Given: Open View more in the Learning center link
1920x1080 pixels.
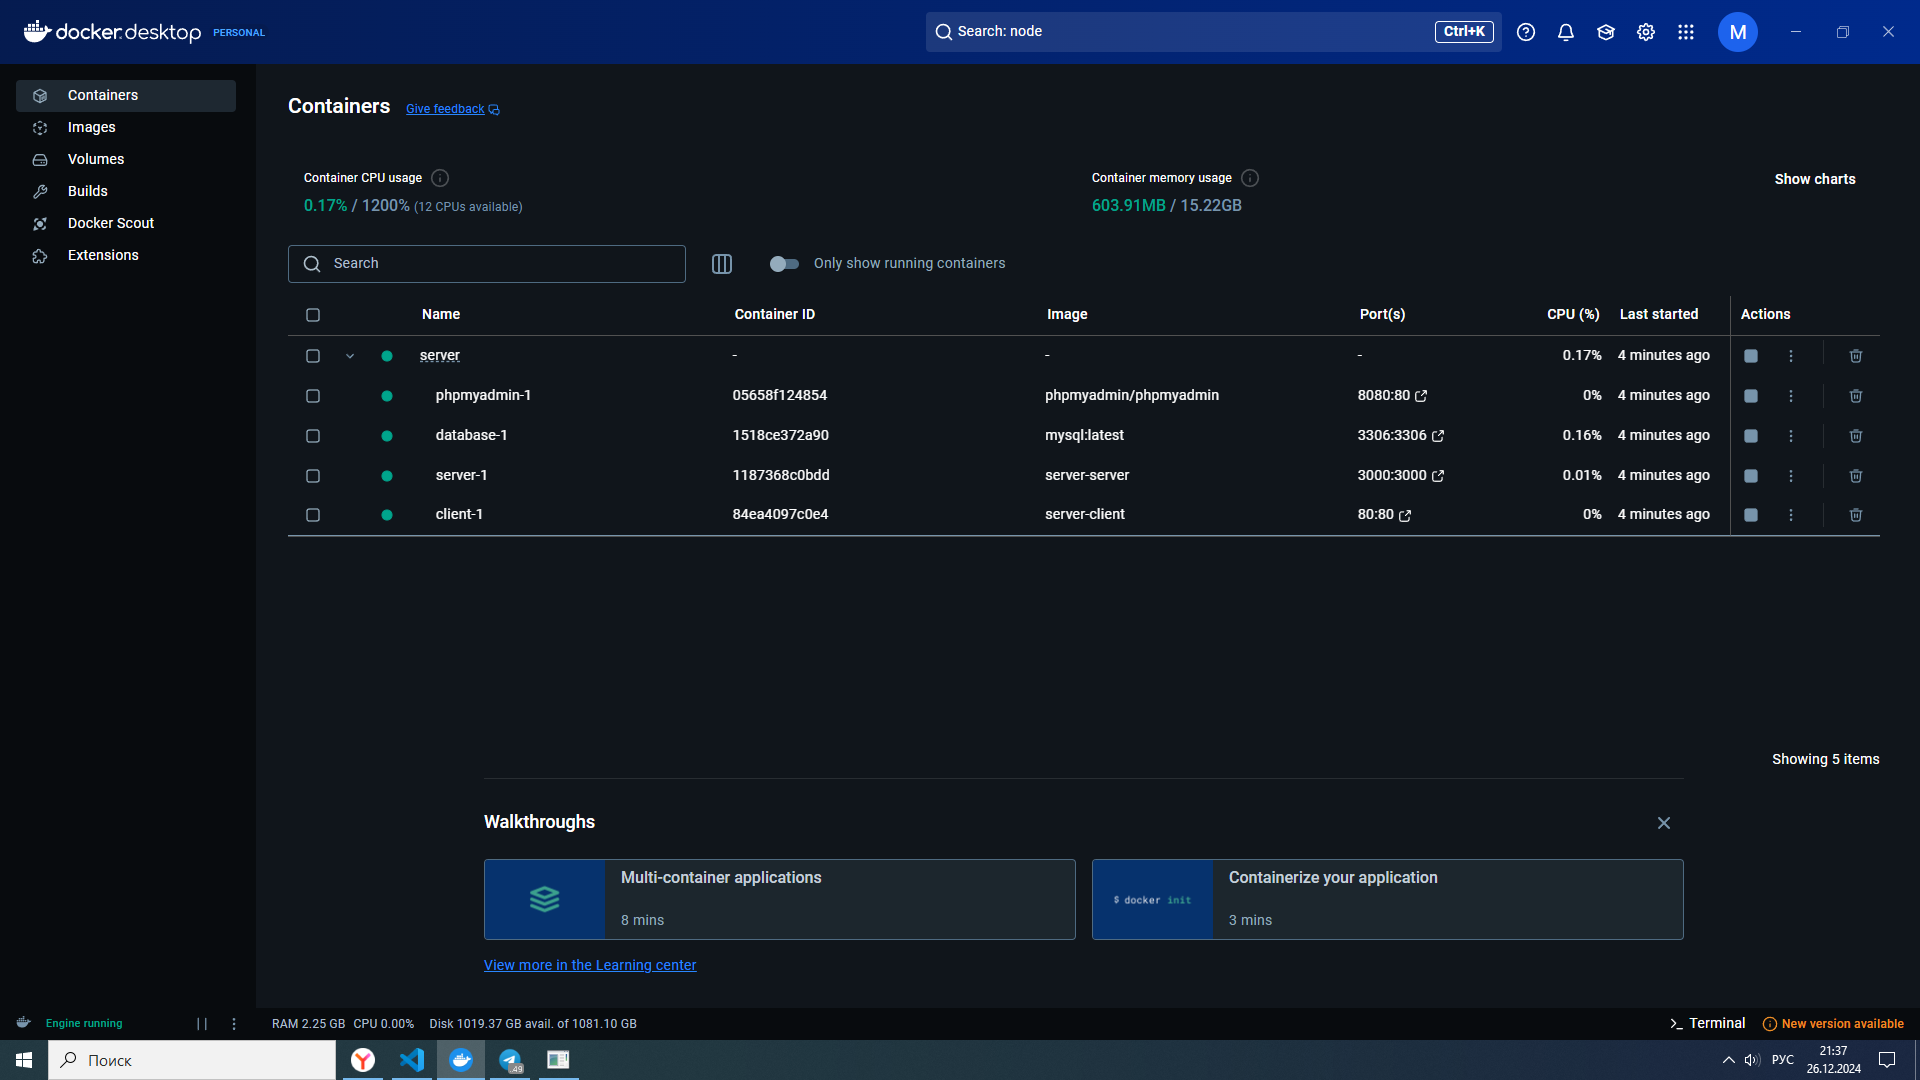Looking at the screenshot, I should point(590,965).
